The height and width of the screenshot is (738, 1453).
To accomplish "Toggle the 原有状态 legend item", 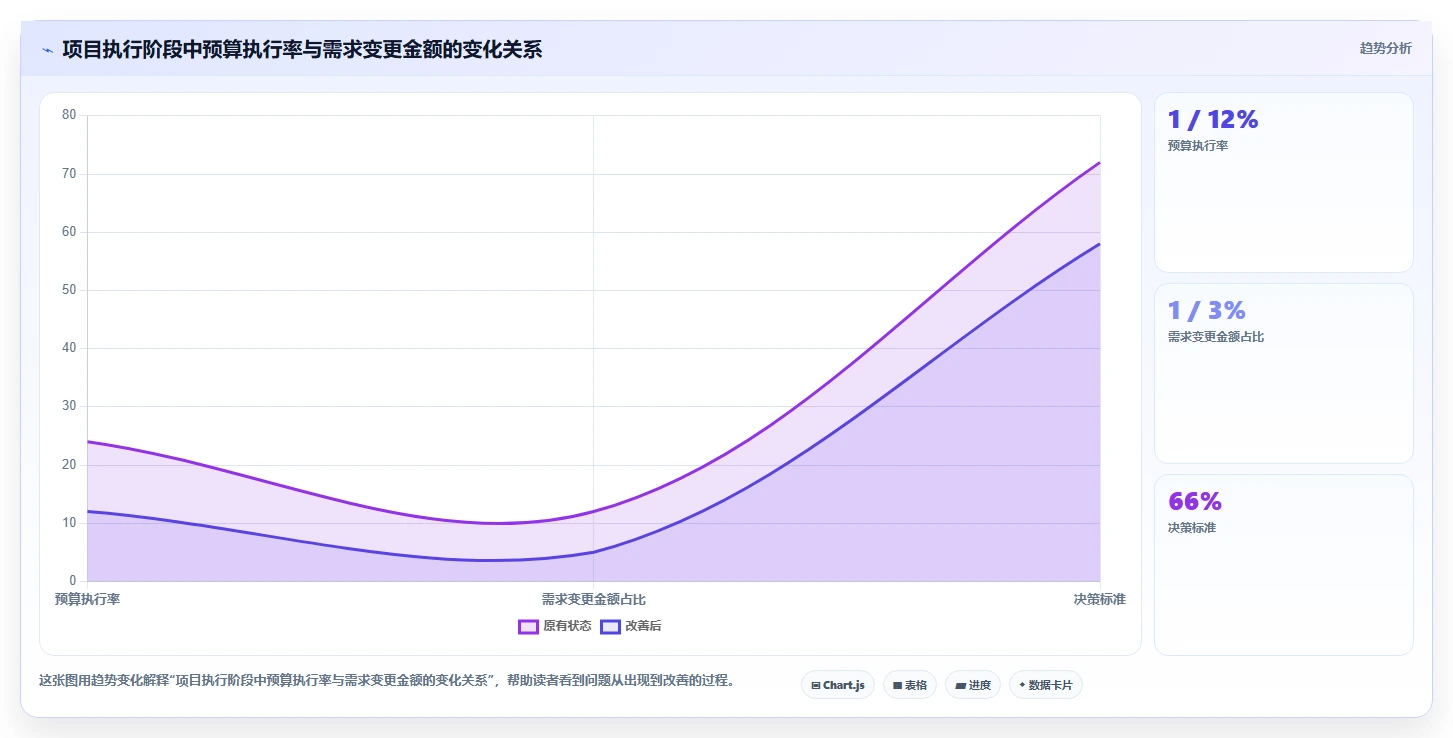I will pyautogui.click(x=555, y=627).
